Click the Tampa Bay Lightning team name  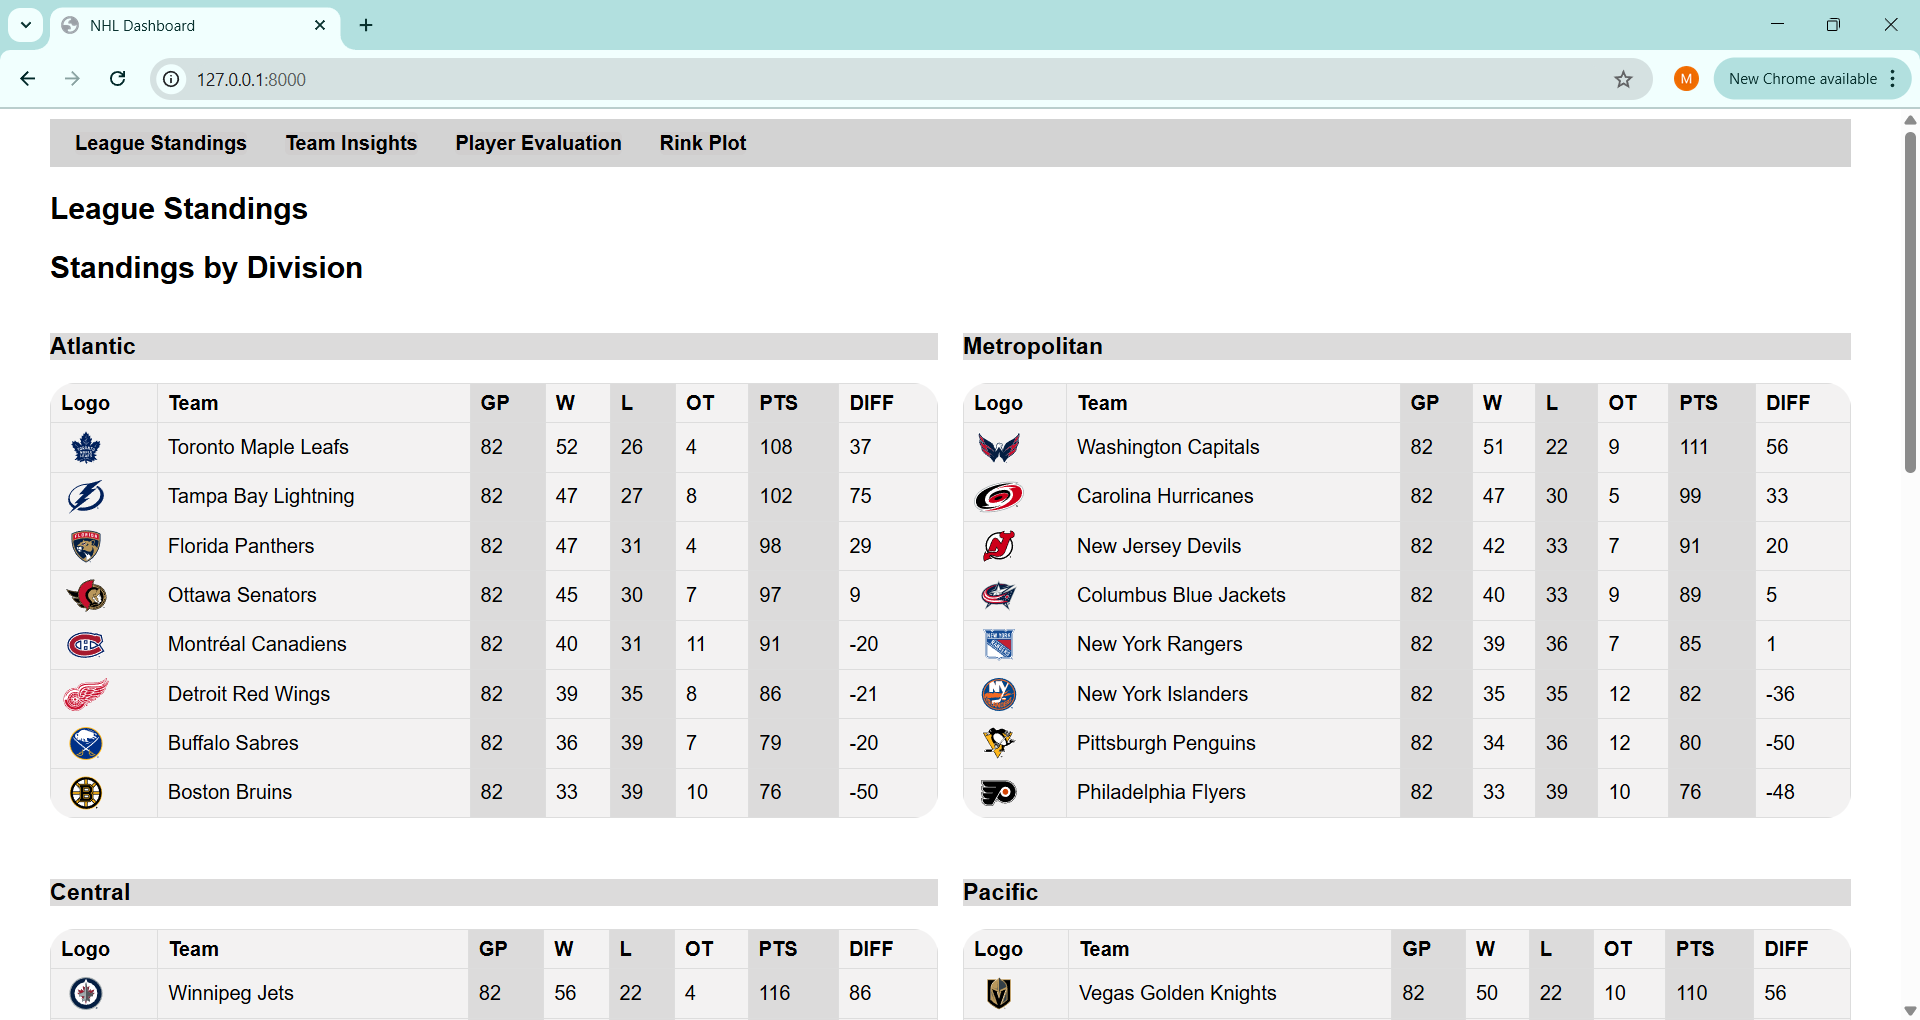pos(261,496)
